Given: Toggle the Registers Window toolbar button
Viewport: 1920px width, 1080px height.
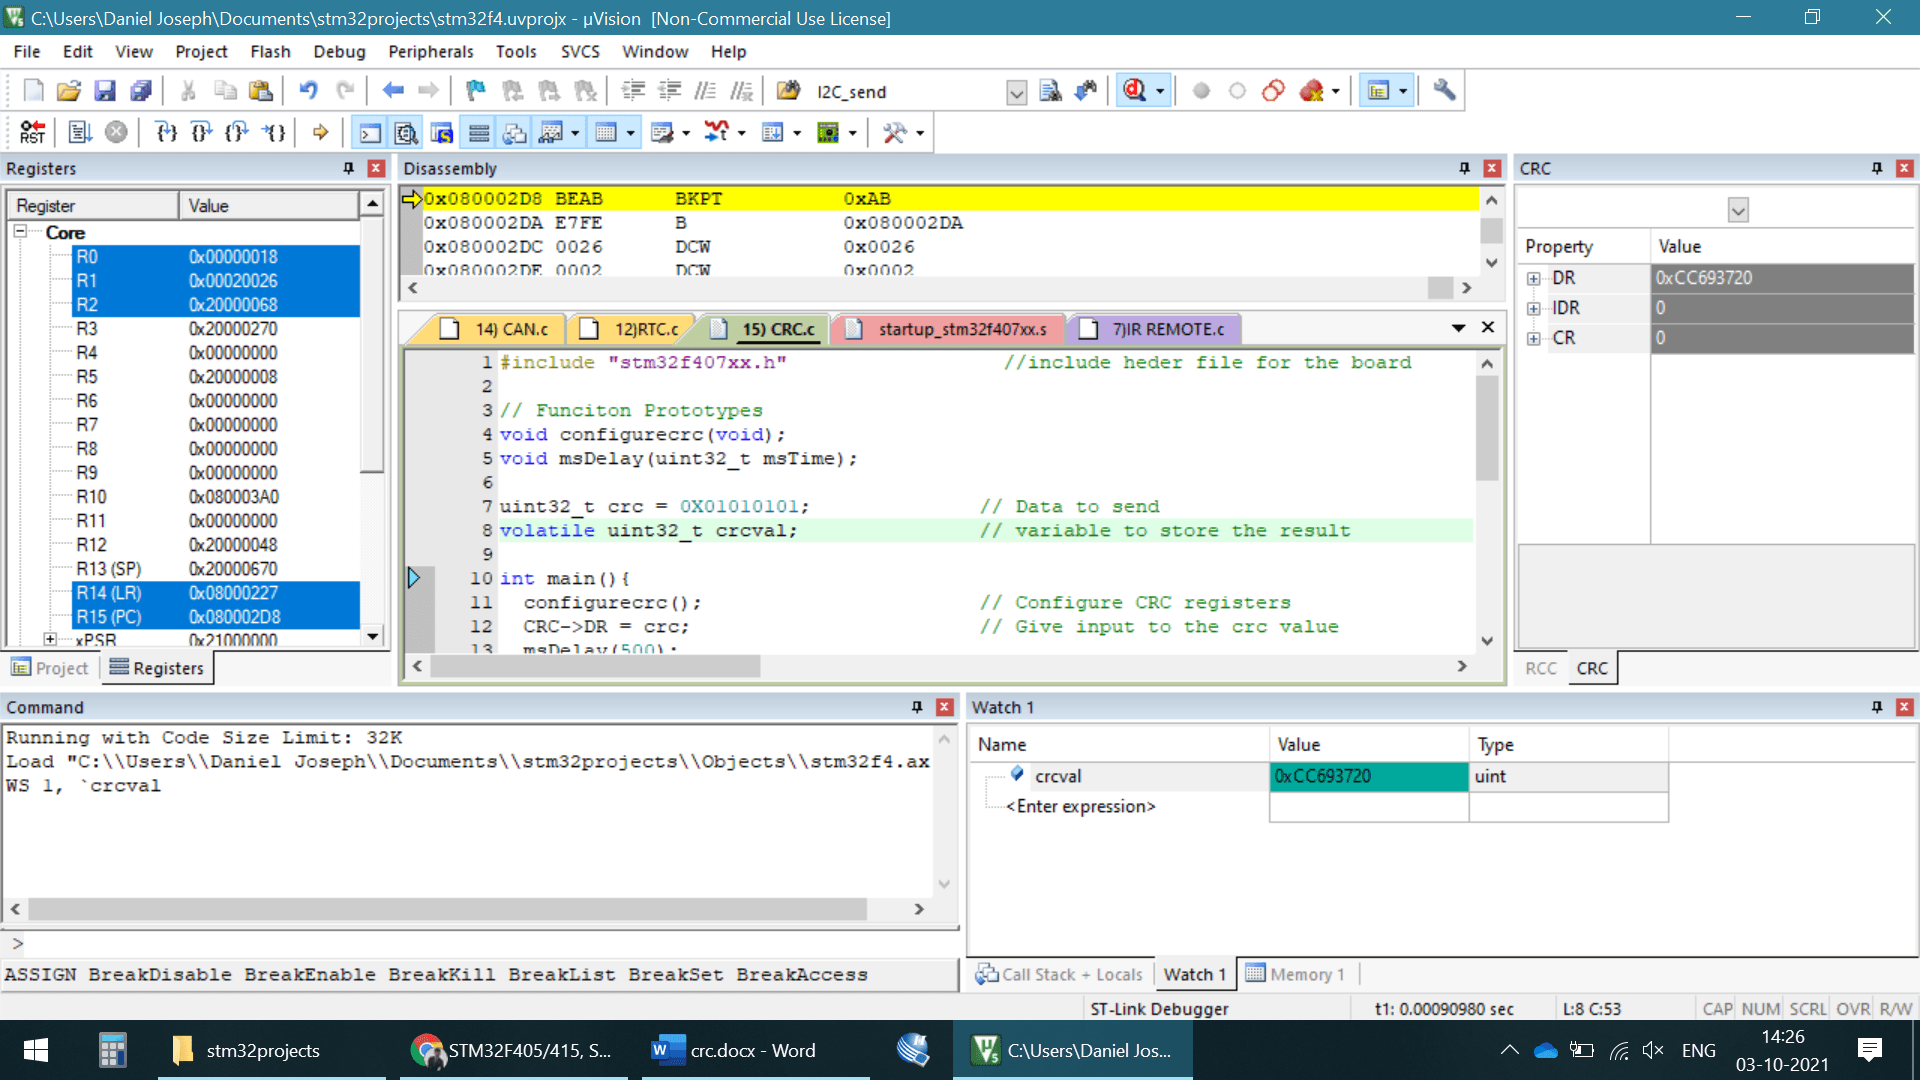Looking at the screenshot, I should coord(479,132).
